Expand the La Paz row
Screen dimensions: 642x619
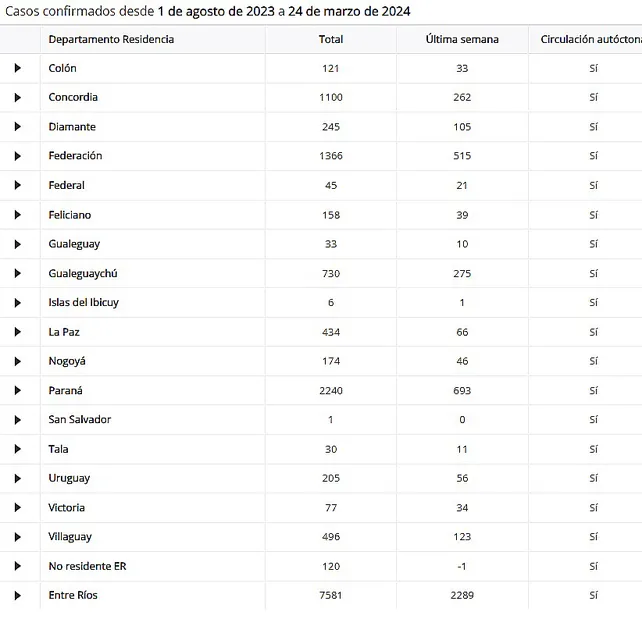coord(17,332)
